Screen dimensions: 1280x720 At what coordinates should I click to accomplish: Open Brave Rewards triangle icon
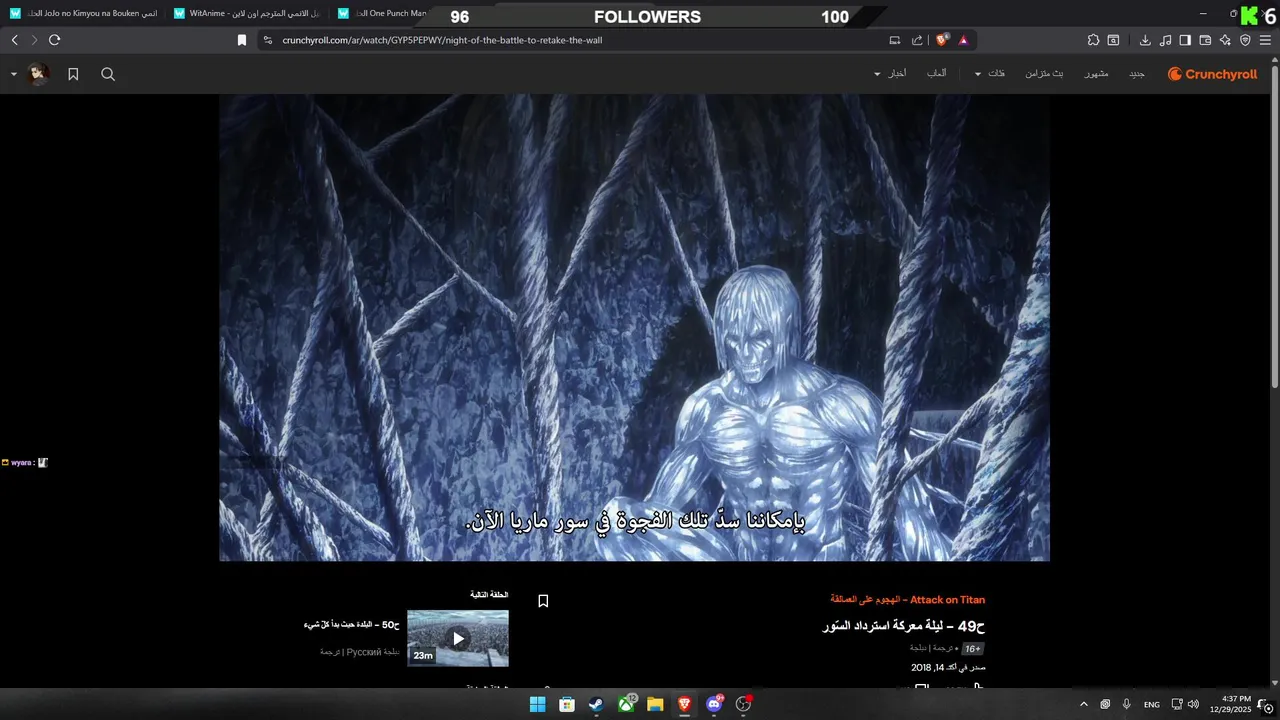[963, 40]
